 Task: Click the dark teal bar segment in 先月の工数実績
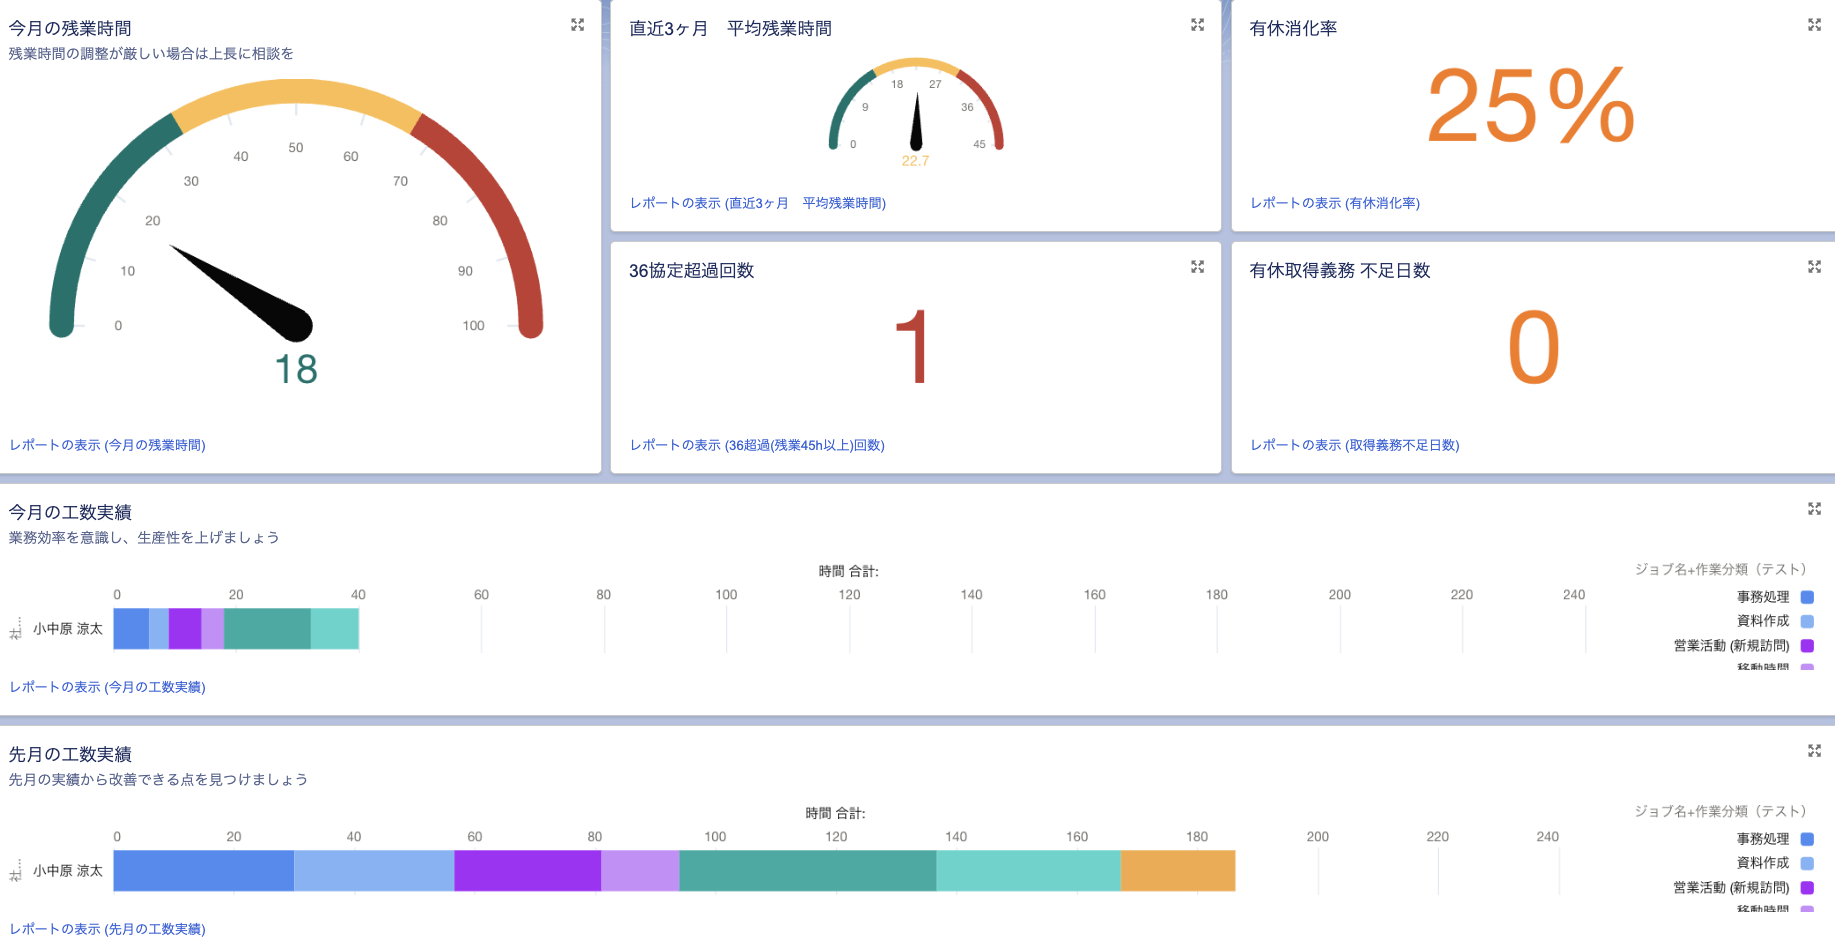(x=808, y=871)
